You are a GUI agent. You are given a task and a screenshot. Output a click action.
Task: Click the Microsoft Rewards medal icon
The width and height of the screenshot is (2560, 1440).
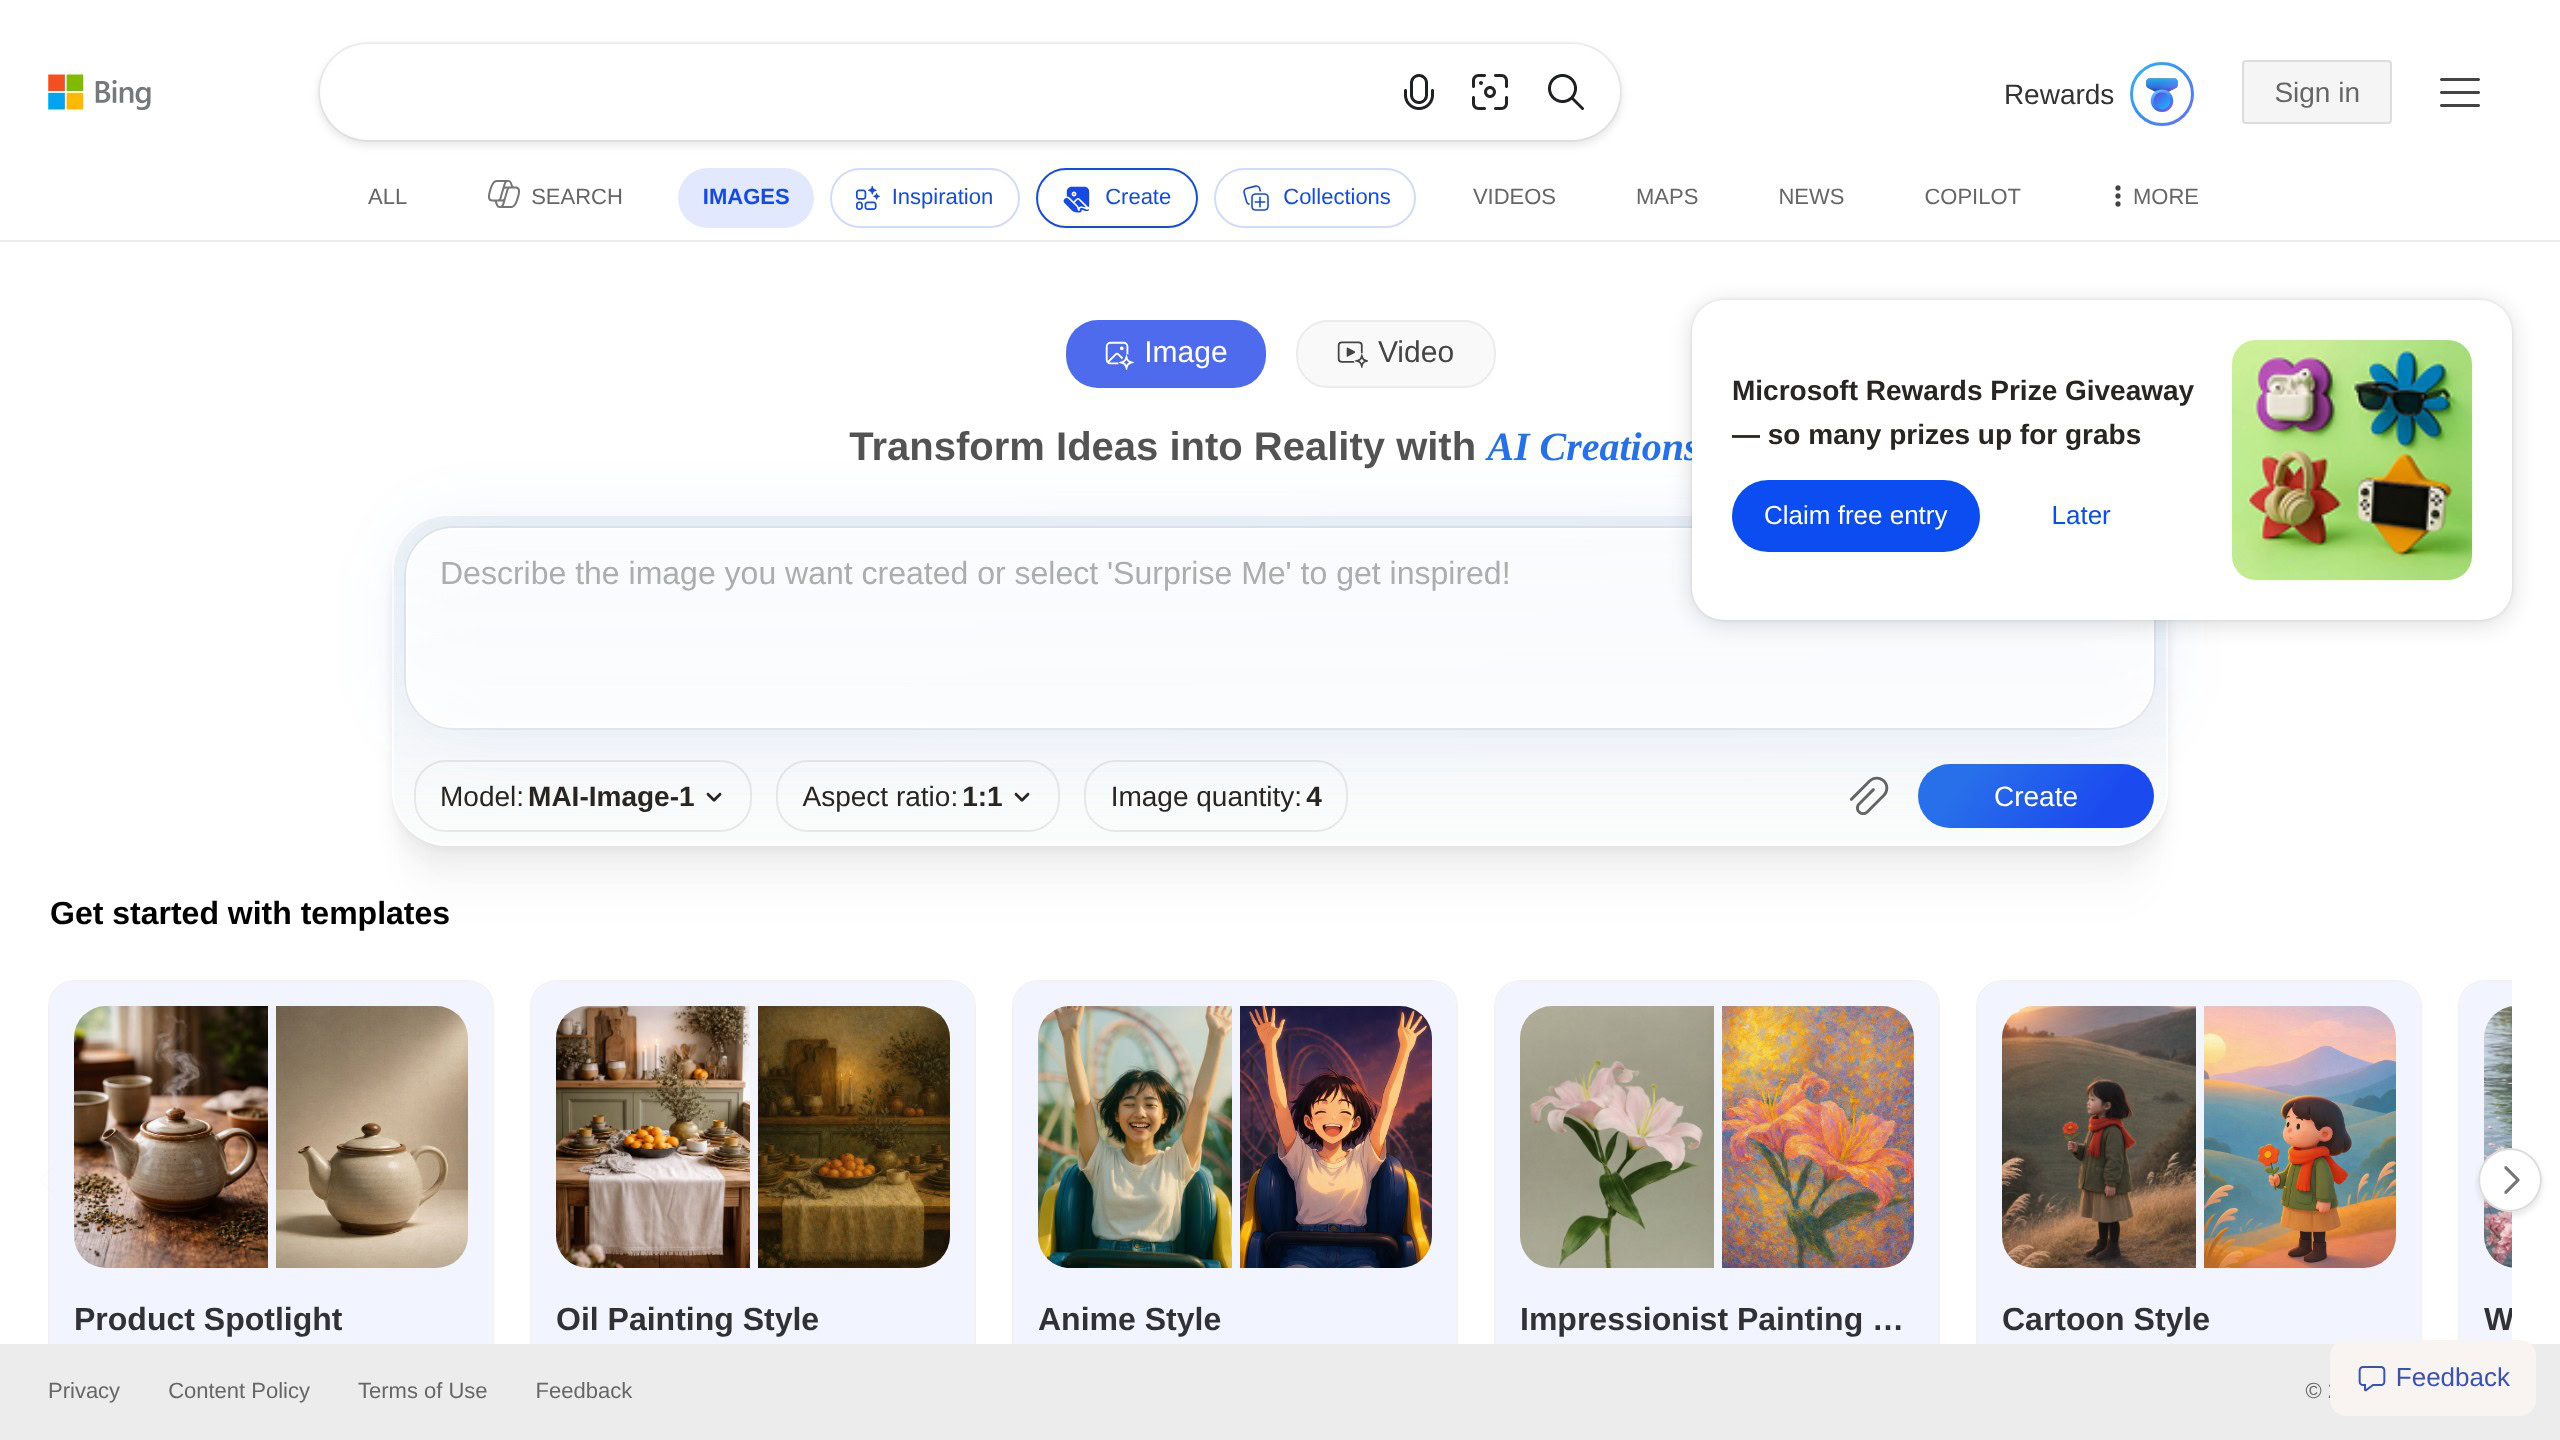(2160, 92)
